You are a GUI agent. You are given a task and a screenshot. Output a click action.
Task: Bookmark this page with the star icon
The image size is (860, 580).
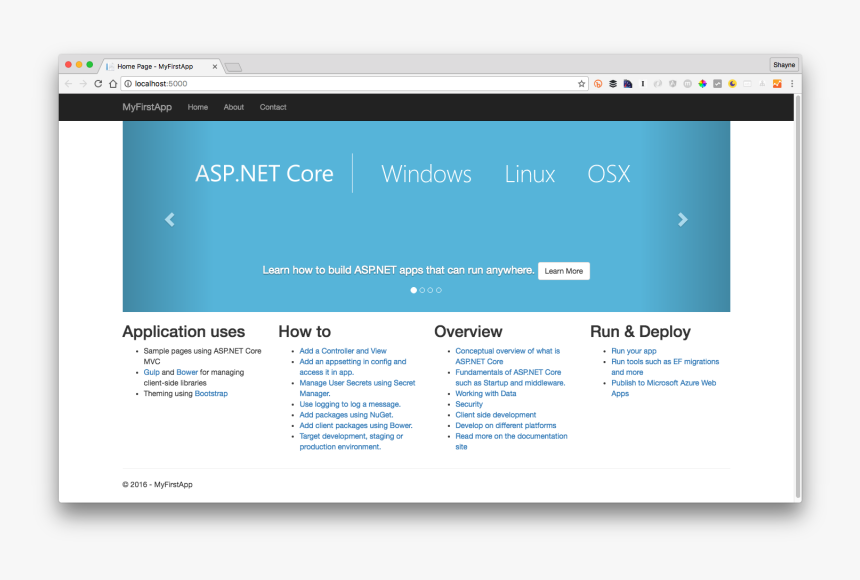[581, 83]
